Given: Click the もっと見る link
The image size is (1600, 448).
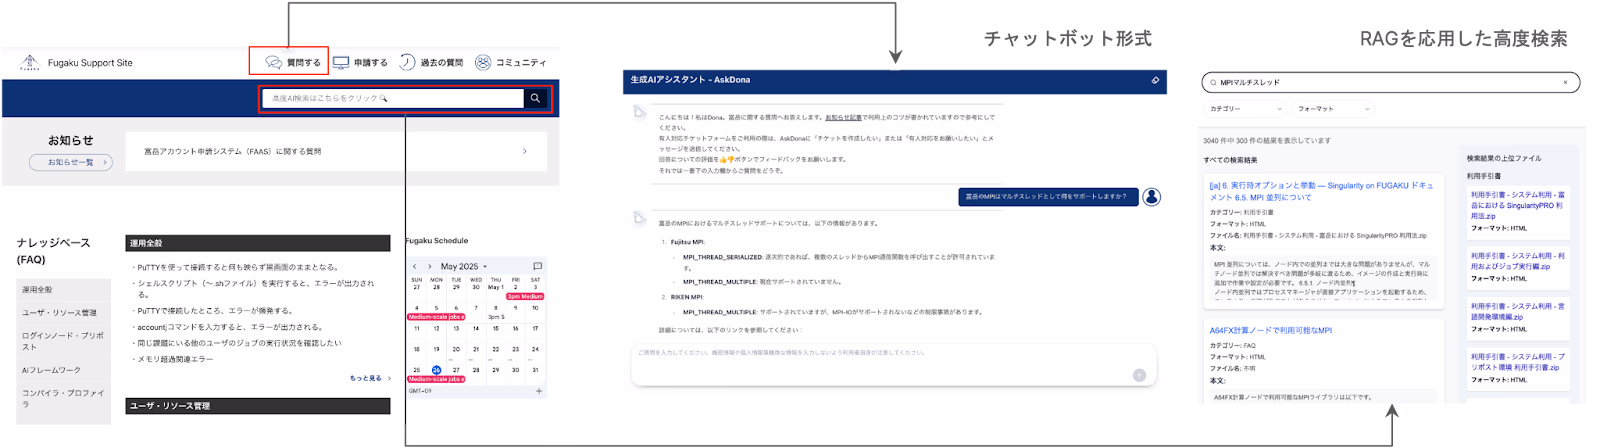Looking at the screenshot, I should 370,378.
